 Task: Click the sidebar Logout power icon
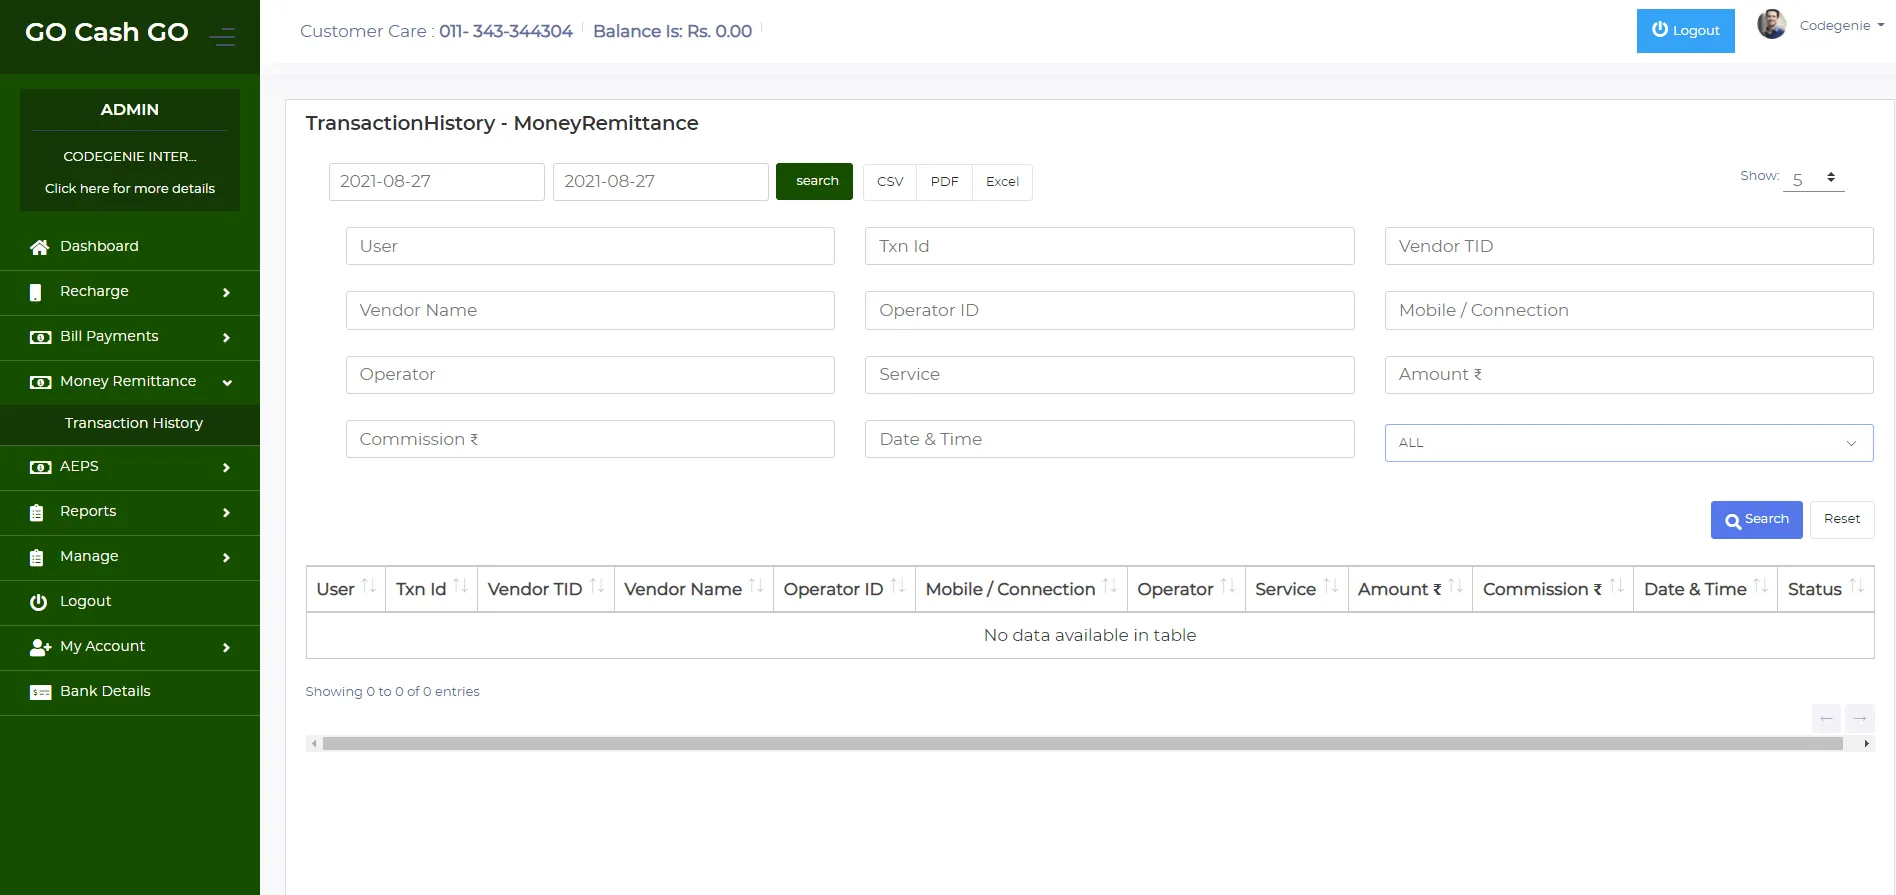(x=38, y=602)
